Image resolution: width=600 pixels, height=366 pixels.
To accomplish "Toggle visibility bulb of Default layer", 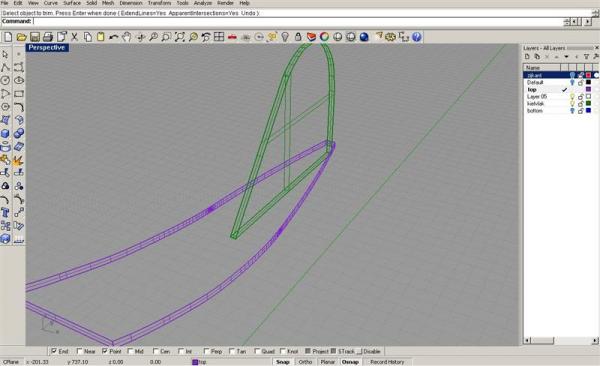I will click(x=572, y=82).
